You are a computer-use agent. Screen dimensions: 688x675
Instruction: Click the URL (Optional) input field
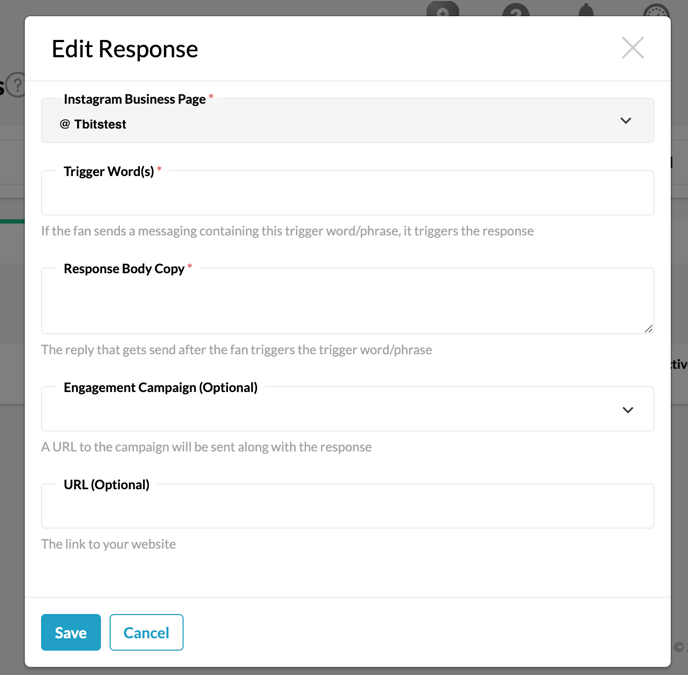pos(347,508)
